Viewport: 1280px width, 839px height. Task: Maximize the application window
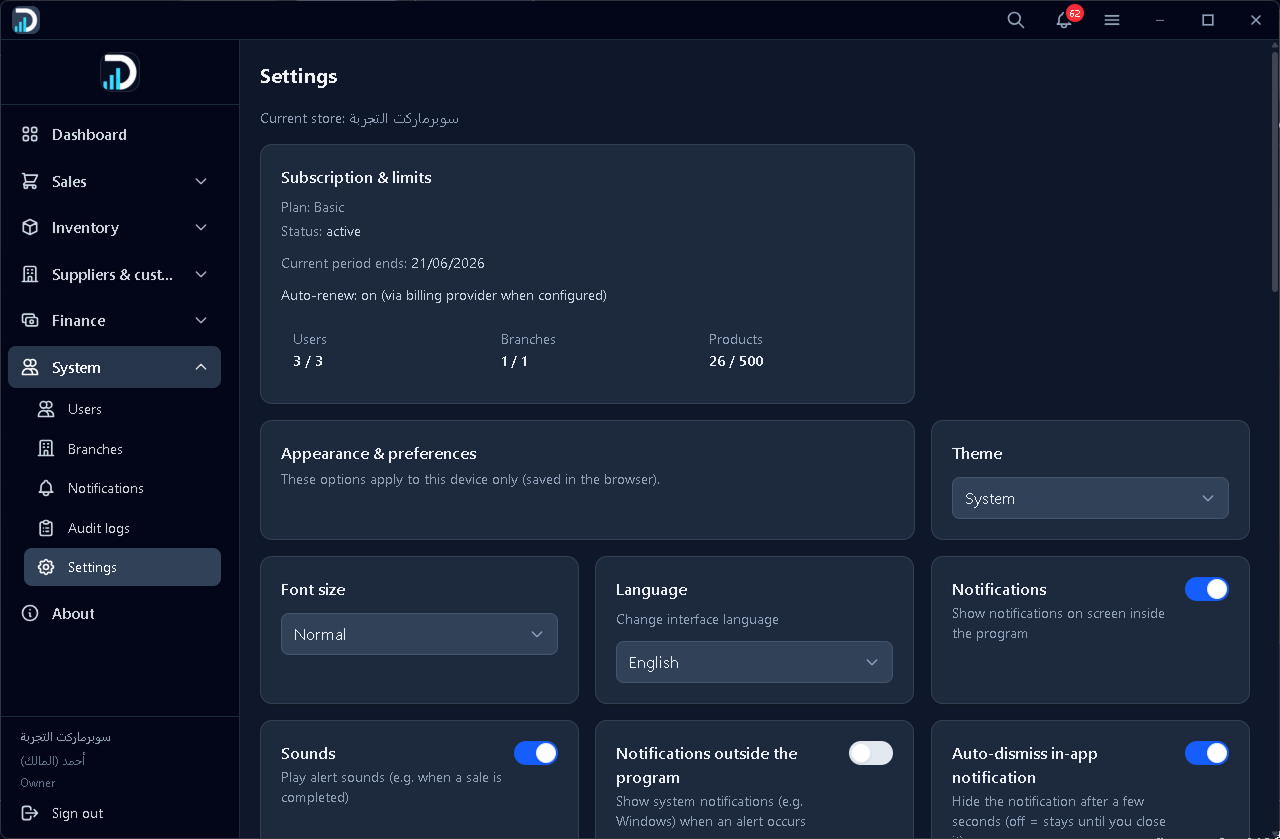[1208, 20]
